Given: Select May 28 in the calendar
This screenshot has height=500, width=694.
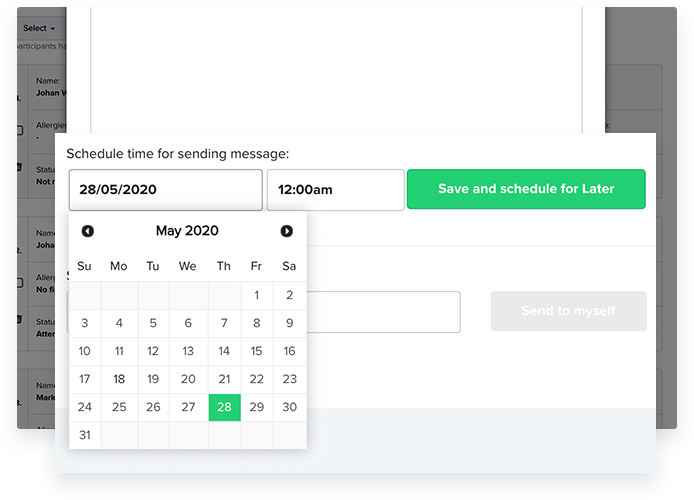Looking at the screenshot, I should click(224, 407).
